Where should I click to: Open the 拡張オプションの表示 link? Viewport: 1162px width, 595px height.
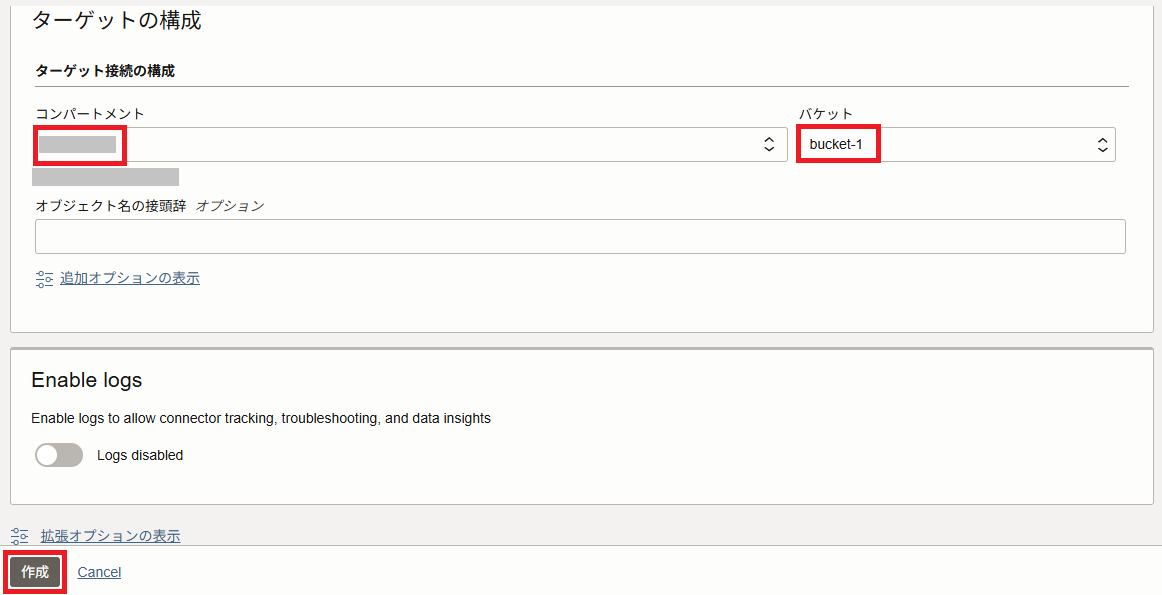point(110,536)
